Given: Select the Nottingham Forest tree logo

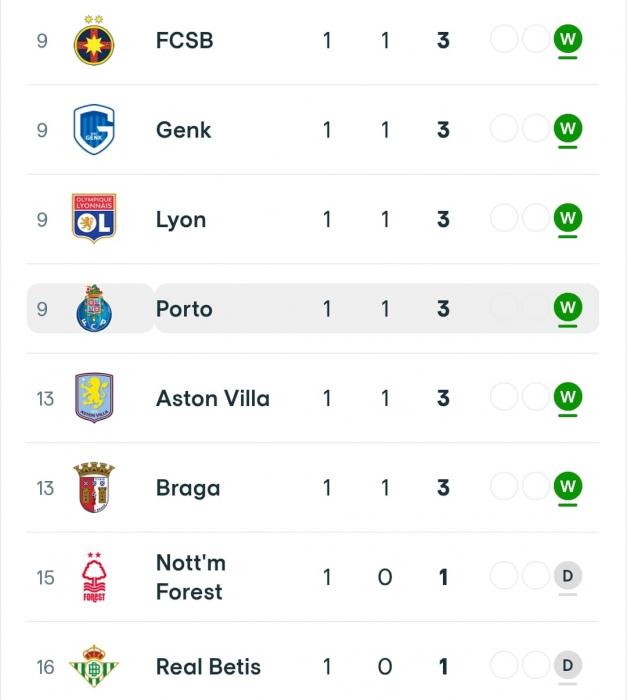Looking at the screenshot, I should click(94, 577).
